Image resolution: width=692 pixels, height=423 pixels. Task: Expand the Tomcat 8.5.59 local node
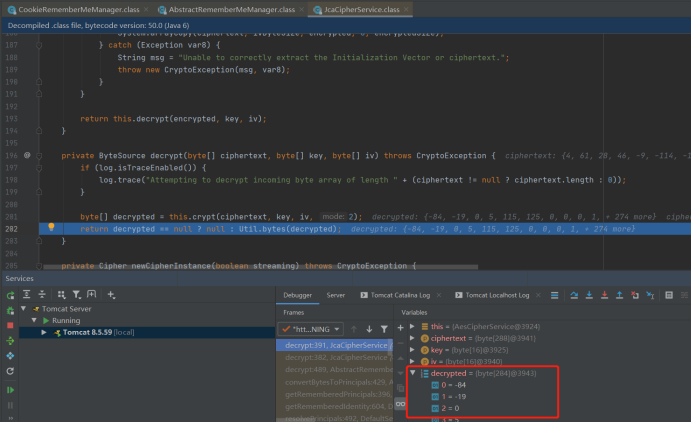pos(44,332)
